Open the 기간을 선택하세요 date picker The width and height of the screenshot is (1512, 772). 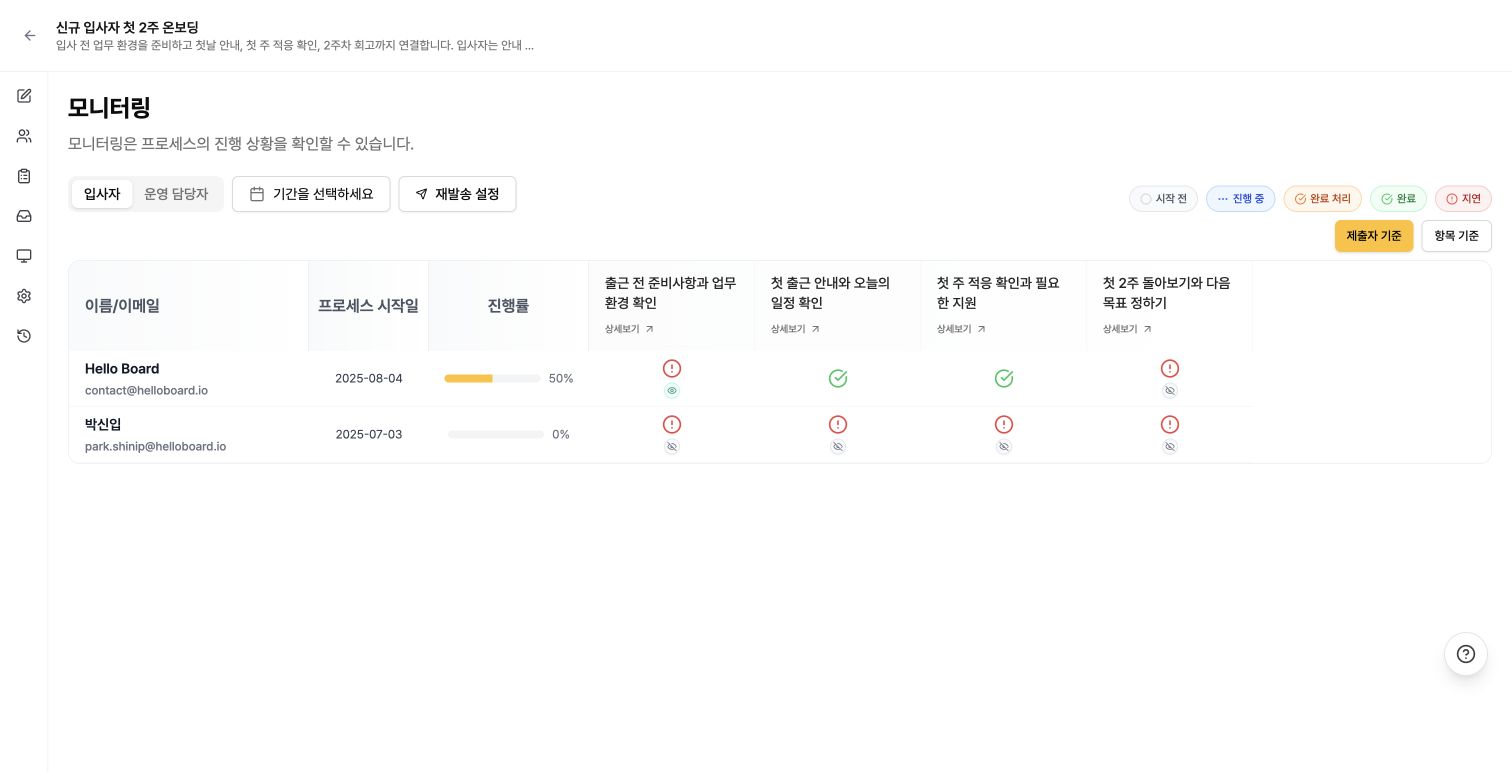(311, 194)
